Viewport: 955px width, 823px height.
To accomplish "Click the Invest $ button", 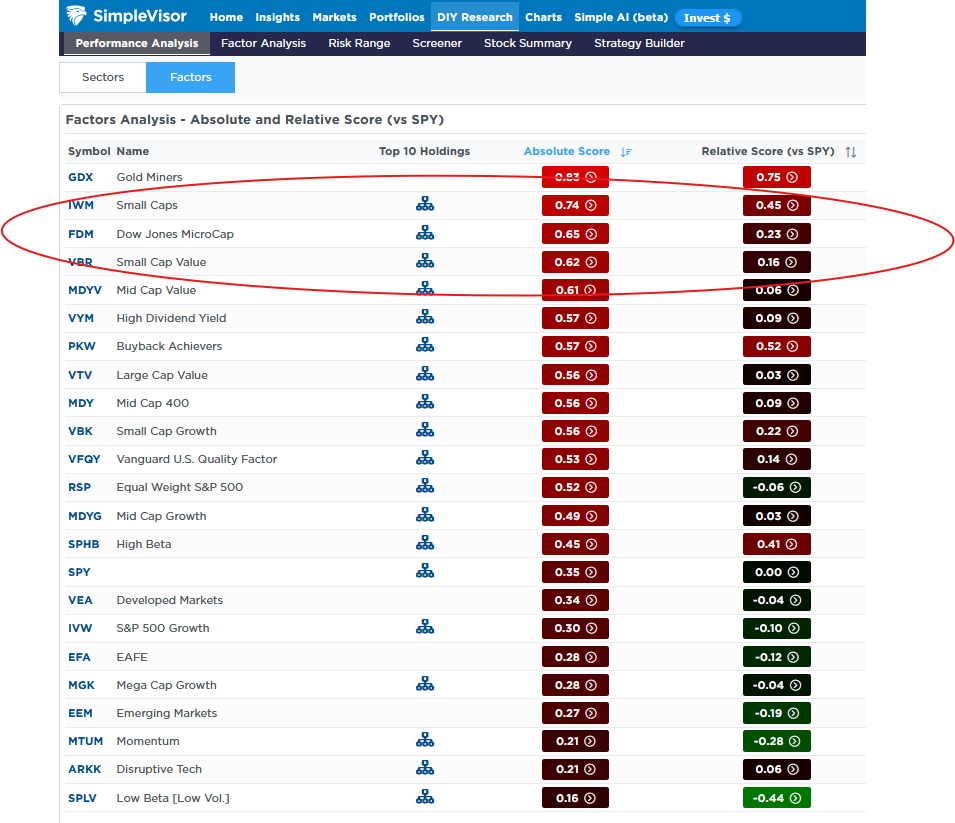I will [707, 18].
